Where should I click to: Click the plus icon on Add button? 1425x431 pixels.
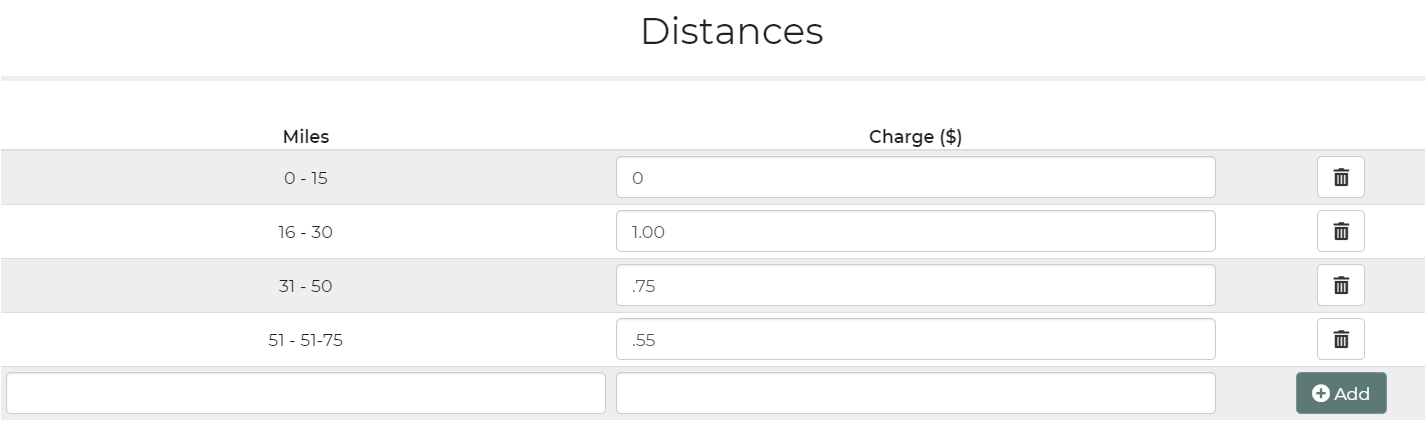1320,394
